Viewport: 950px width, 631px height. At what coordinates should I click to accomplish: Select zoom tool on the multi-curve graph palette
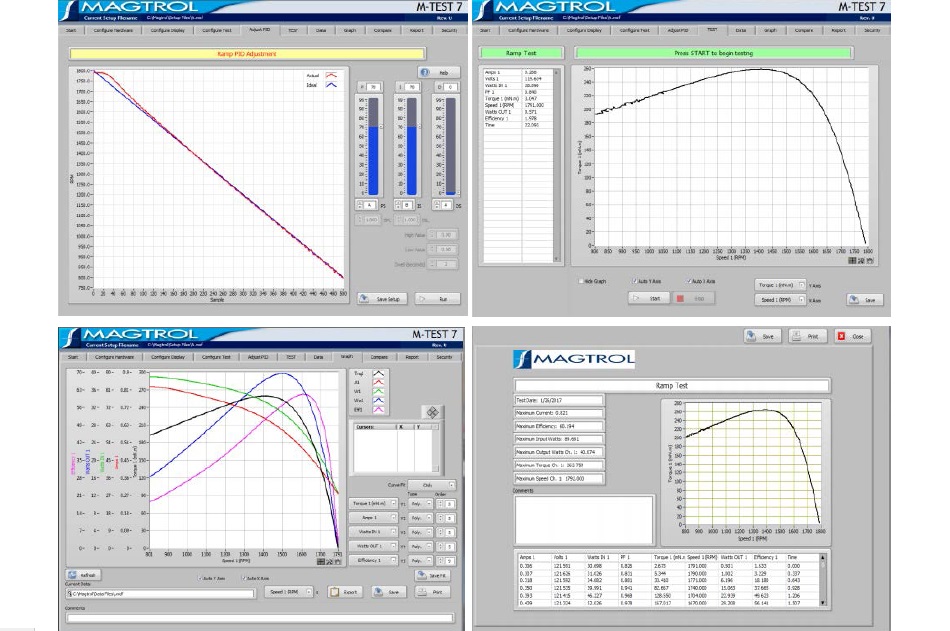point(329,562)
